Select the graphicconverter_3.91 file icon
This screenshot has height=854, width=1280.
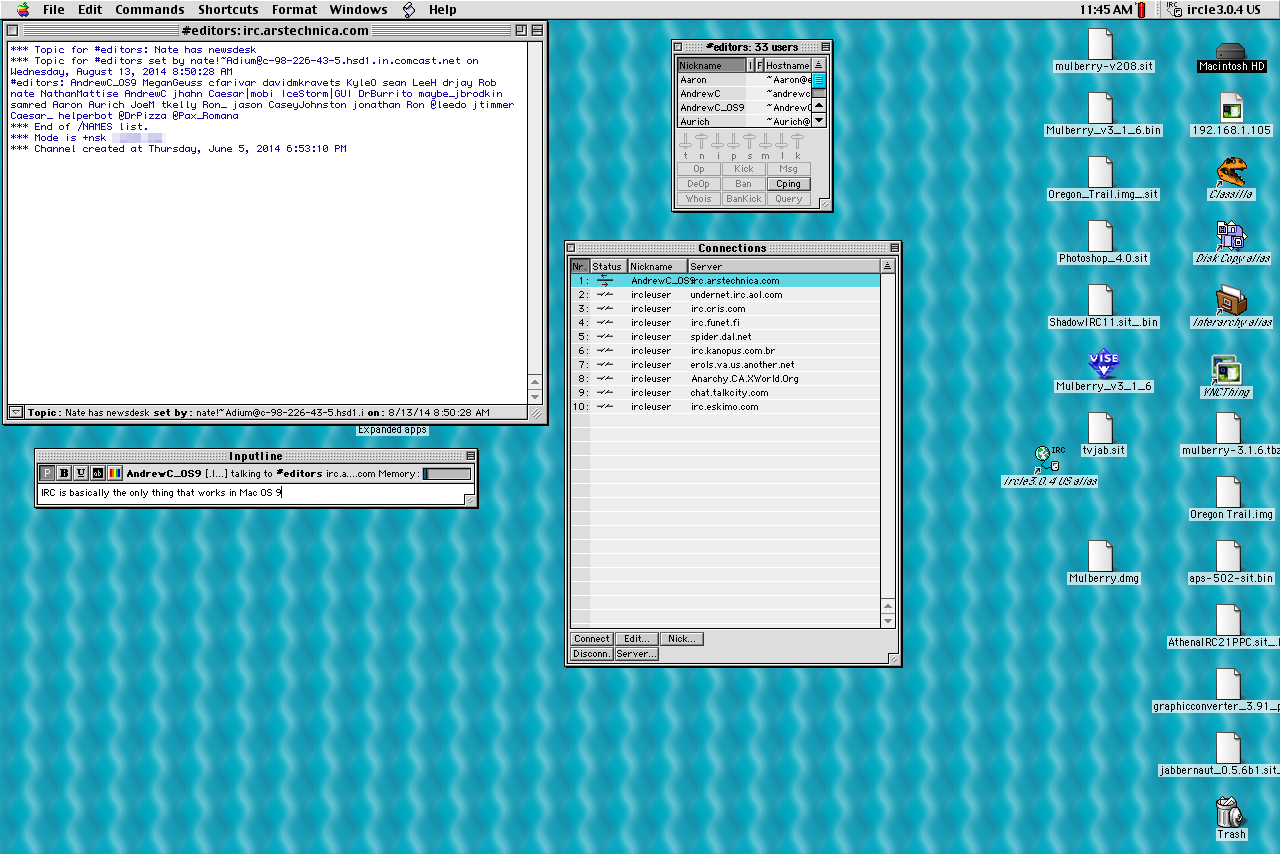[x=1229, y=691]
